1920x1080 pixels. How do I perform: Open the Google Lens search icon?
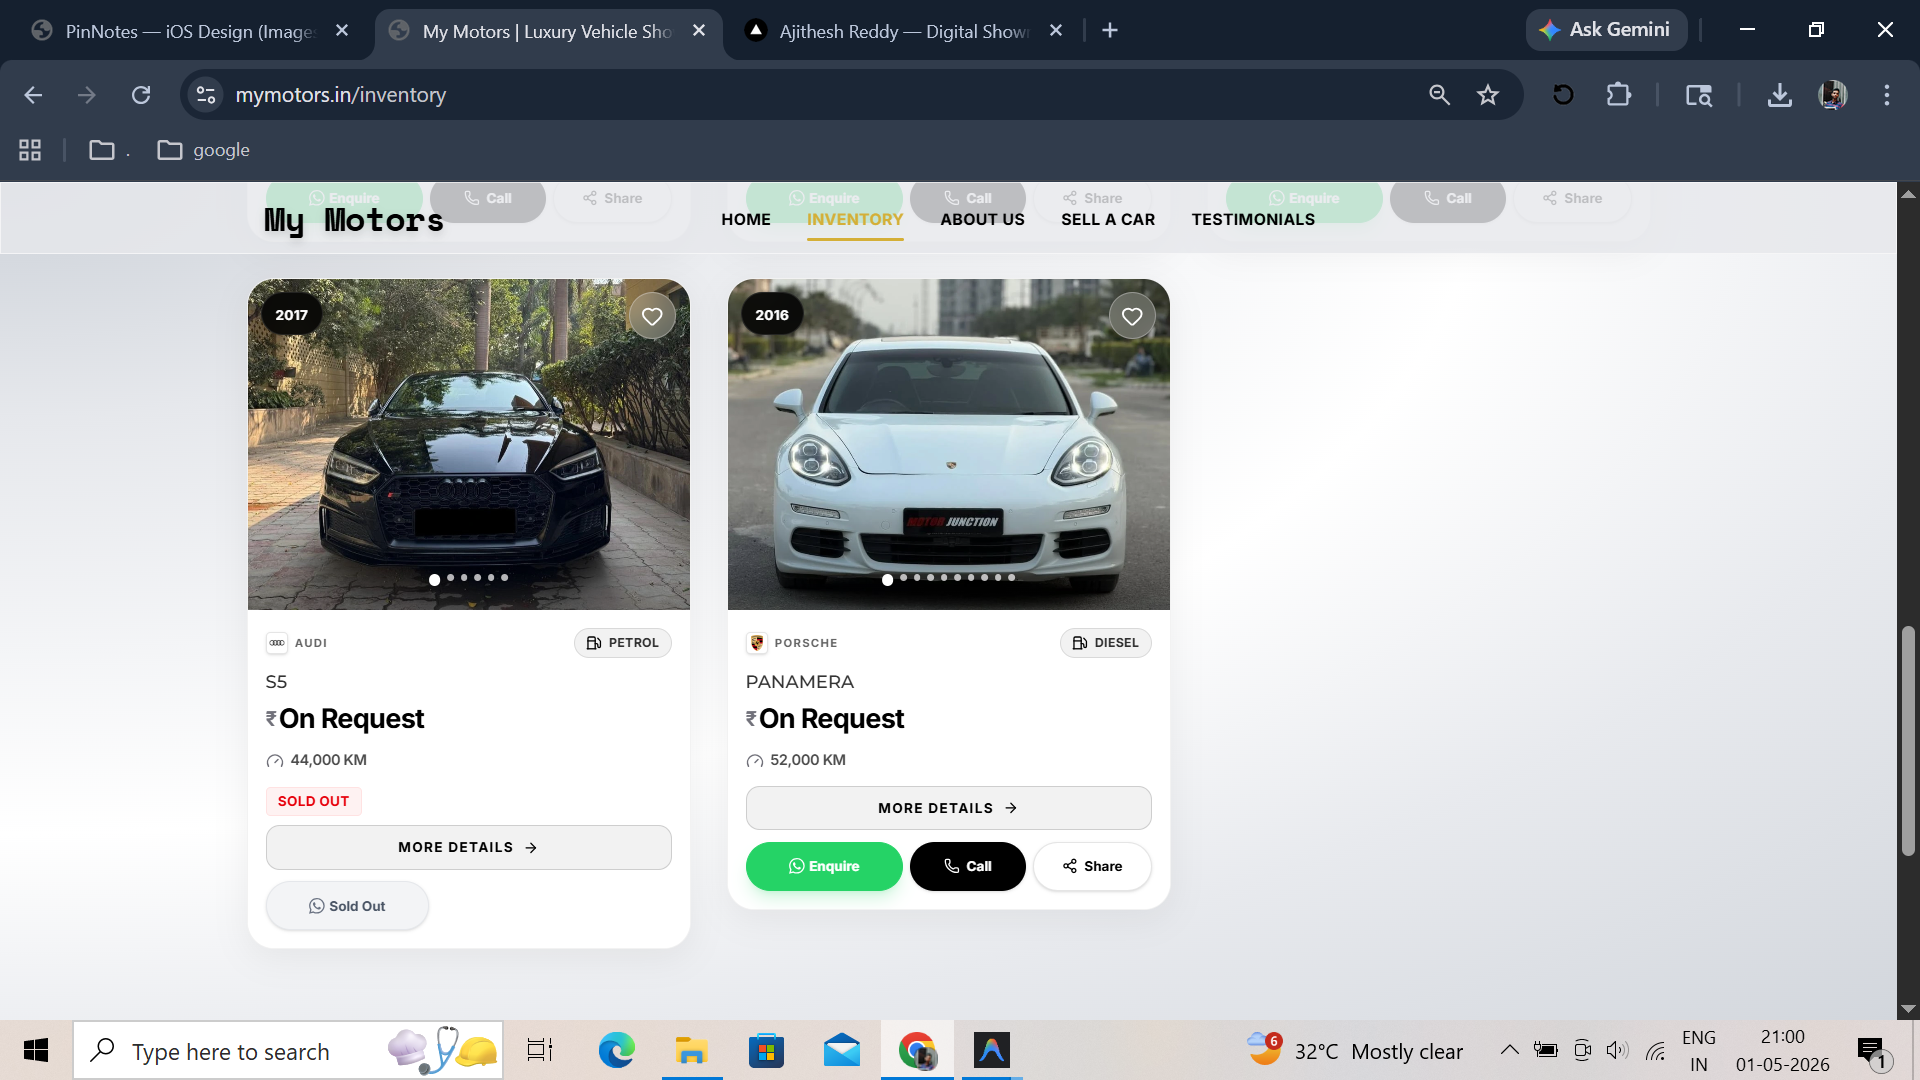tap(1699, 95)
